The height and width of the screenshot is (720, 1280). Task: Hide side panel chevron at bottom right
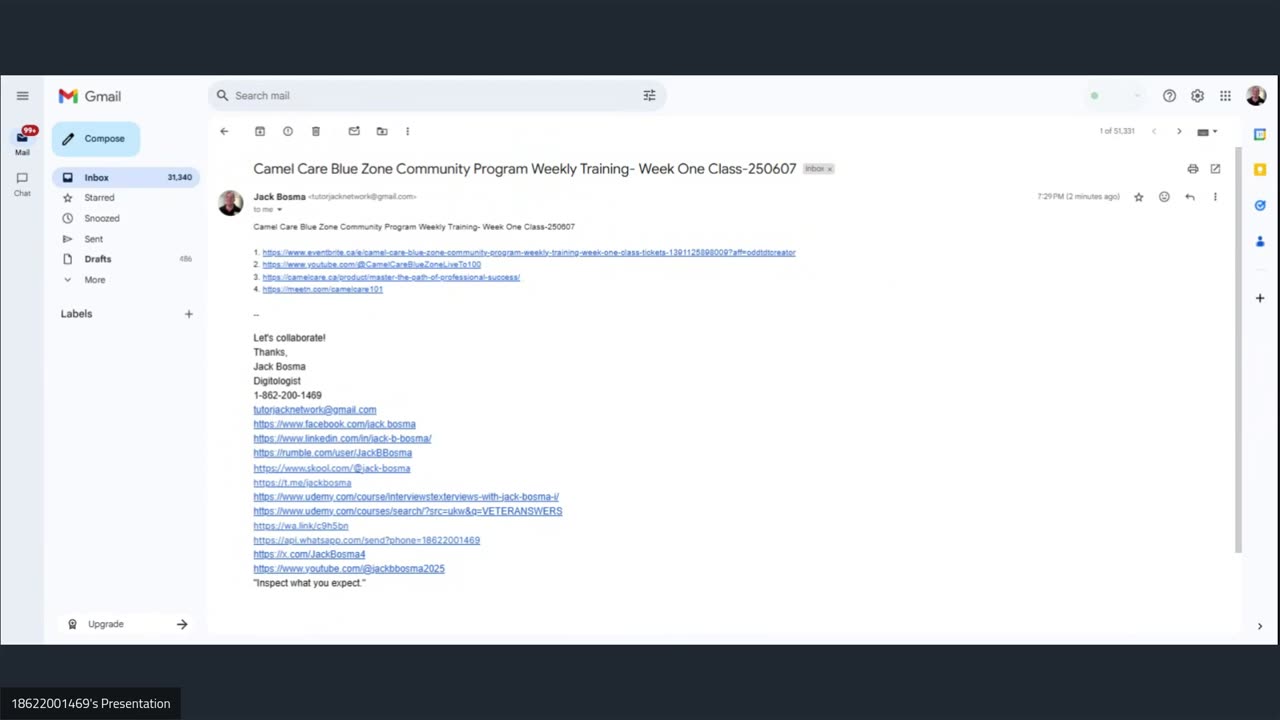pos(1259,626)
